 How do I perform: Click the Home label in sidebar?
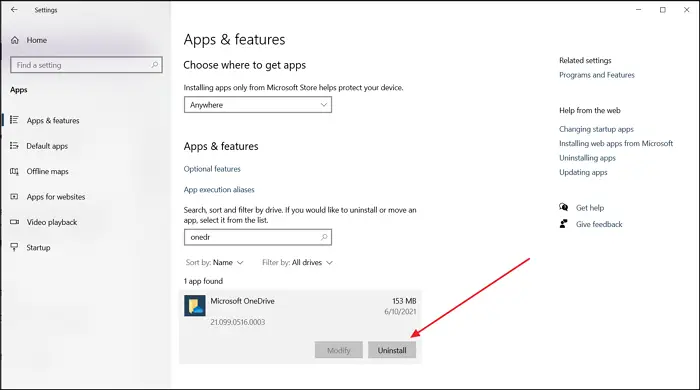(x=37, y=40)
